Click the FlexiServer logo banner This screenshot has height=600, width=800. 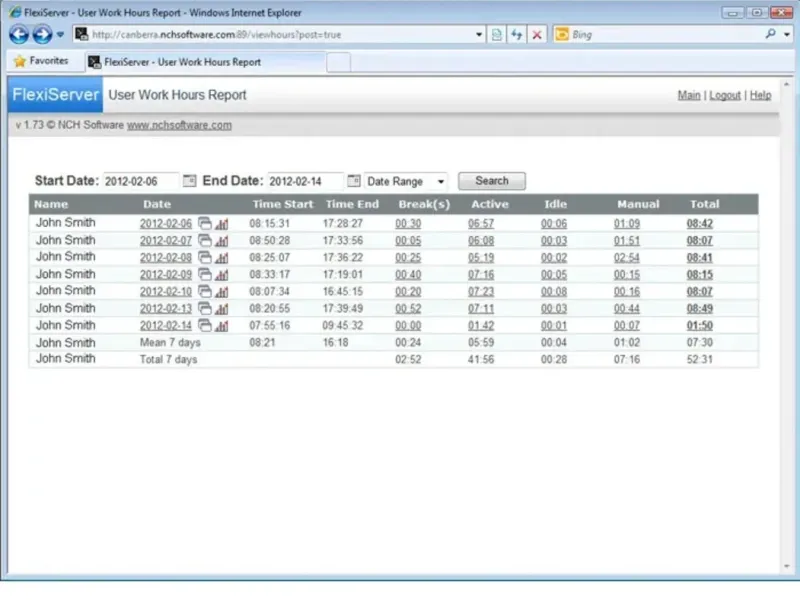(x=55, y=94)
